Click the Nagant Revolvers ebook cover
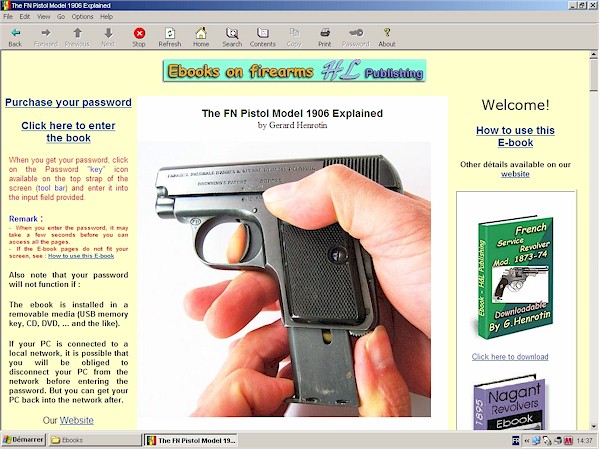The width and height of the screenshot is (600, 450). [509, 403]
